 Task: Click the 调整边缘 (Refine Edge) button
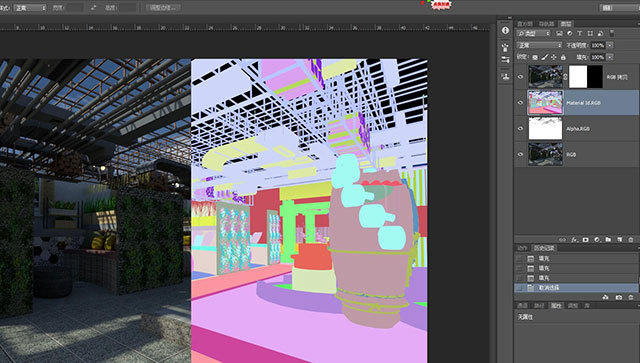(163, 8)
